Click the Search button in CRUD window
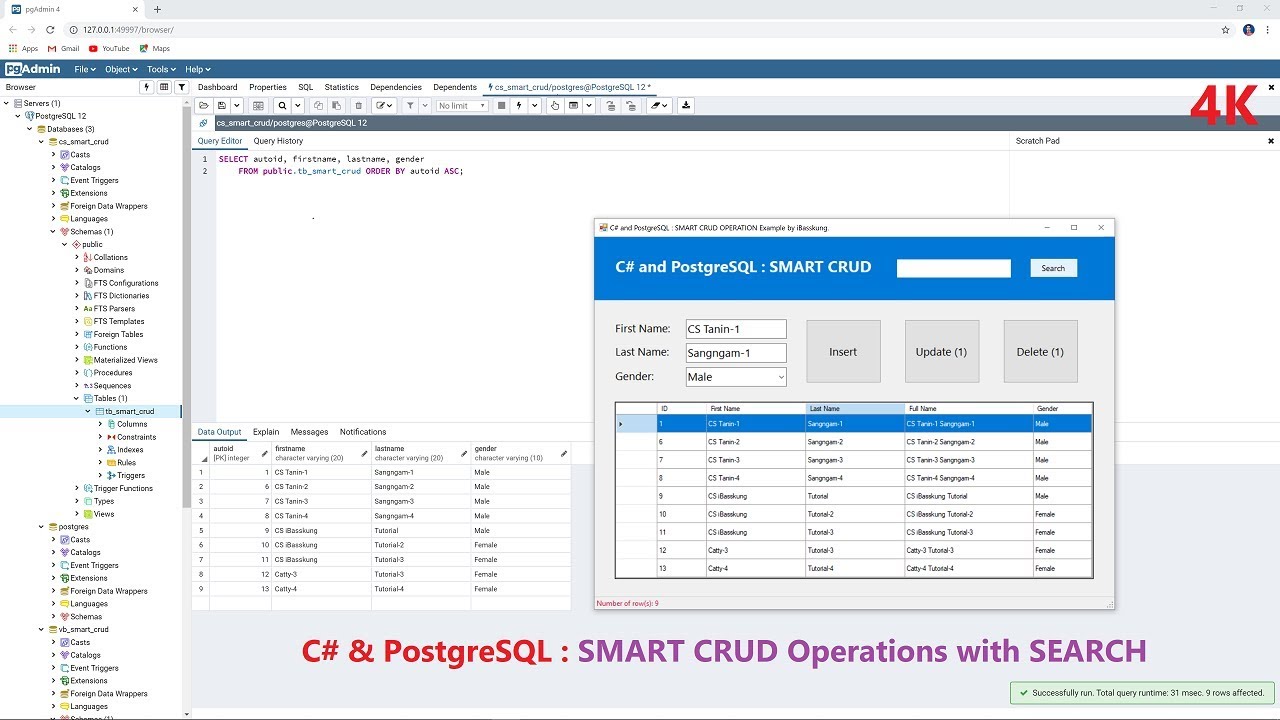 [1053, 268]
